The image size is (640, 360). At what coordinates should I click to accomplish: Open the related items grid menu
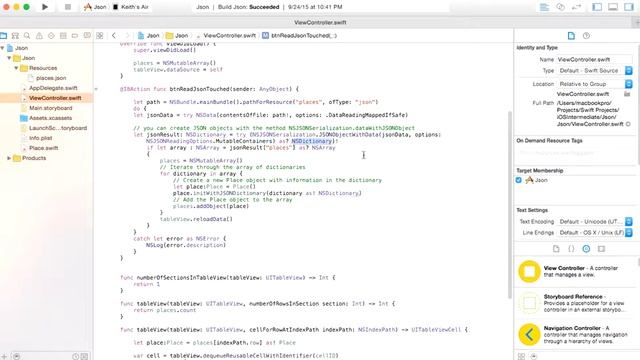[100, 36]
